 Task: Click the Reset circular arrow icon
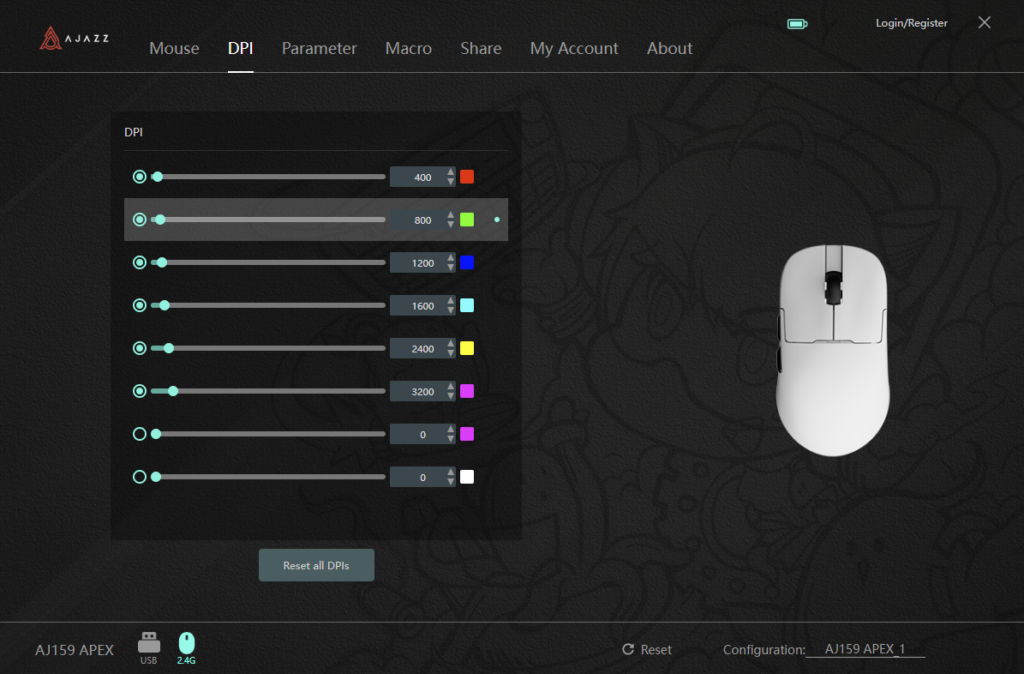click(x=628, y=650)
